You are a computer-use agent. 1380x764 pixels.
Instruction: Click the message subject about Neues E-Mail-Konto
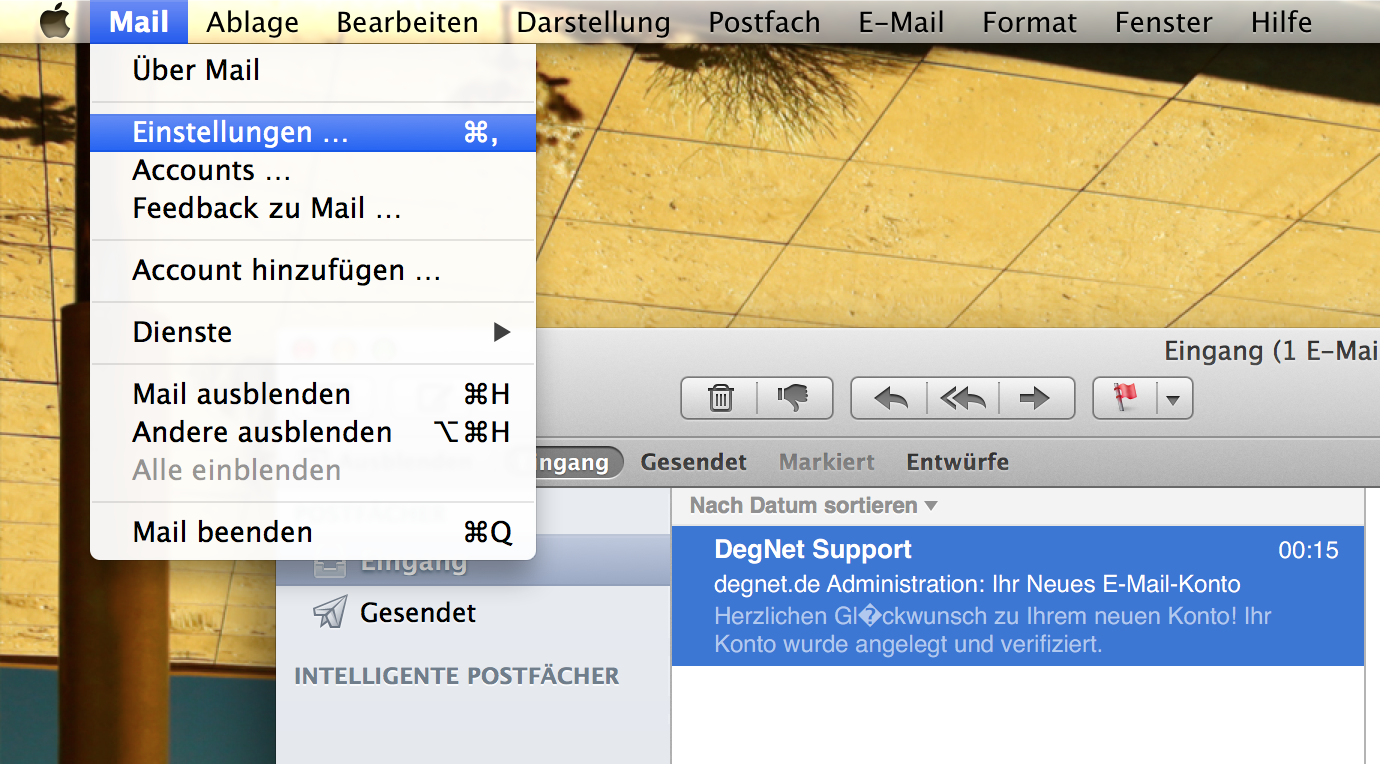click(978, 584)
